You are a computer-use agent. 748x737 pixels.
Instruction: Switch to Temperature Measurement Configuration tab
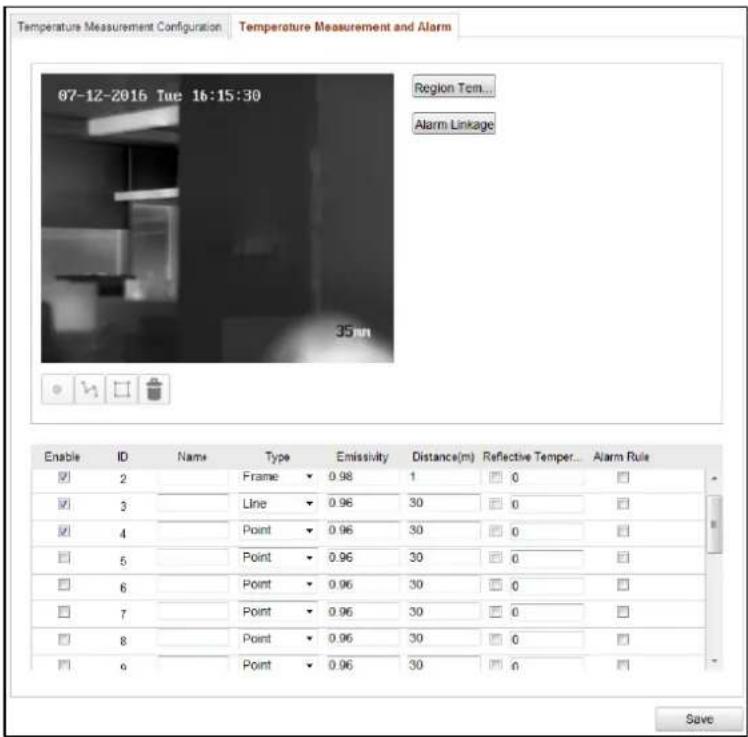[x=119, y=27]
